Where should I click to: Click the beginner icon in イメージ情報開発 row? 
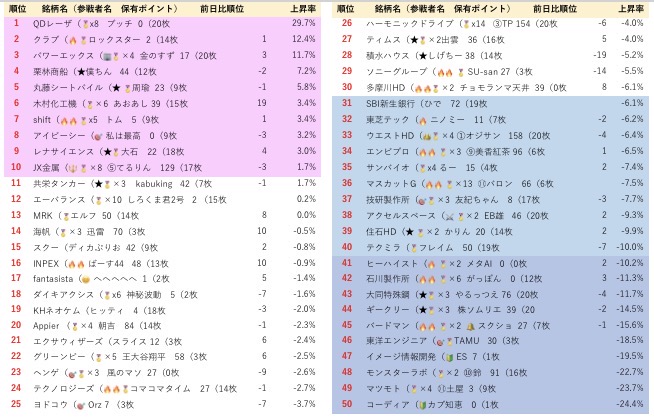tap(450, 356)
